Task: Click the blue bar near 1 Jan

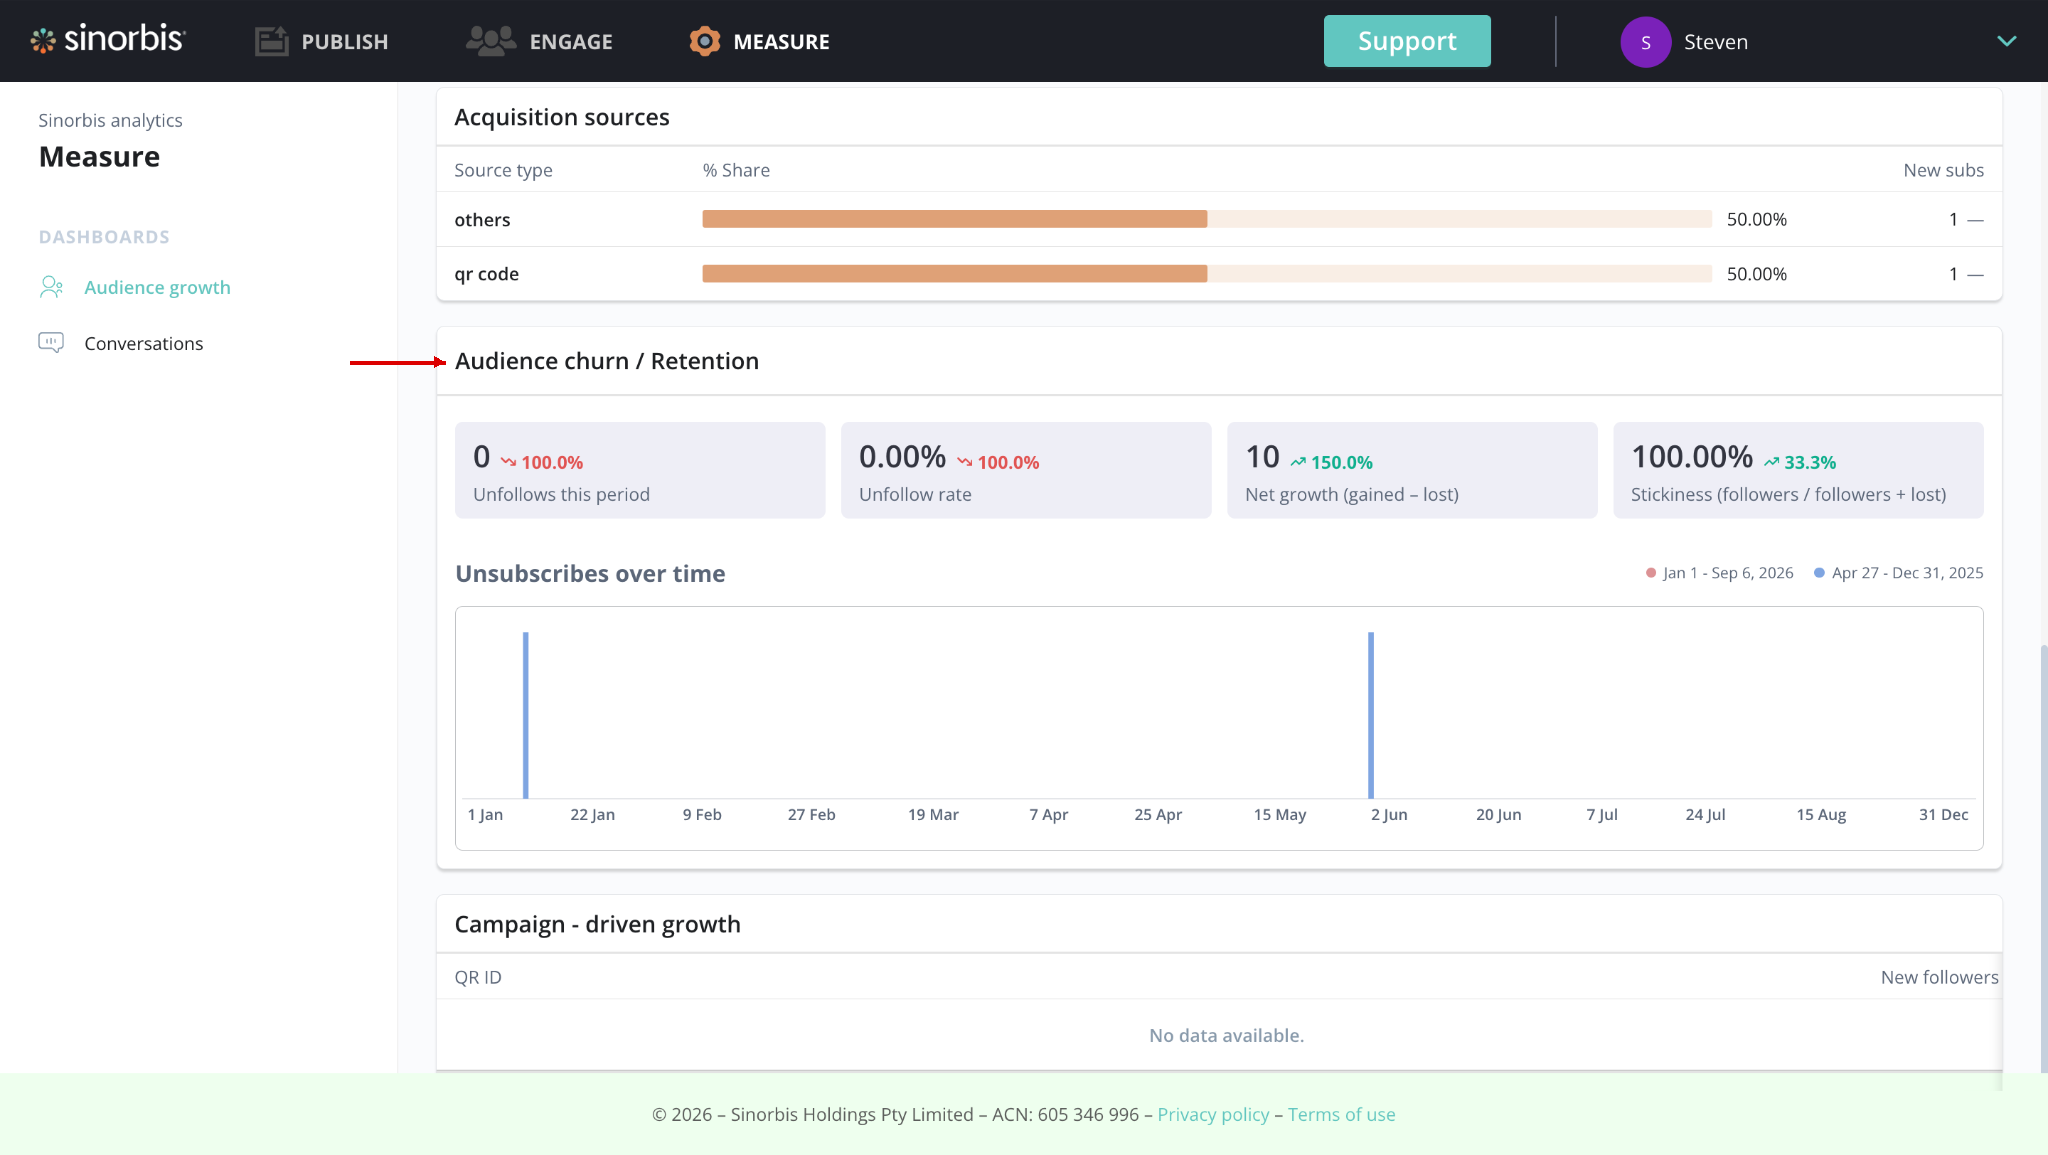Action: 526,715
